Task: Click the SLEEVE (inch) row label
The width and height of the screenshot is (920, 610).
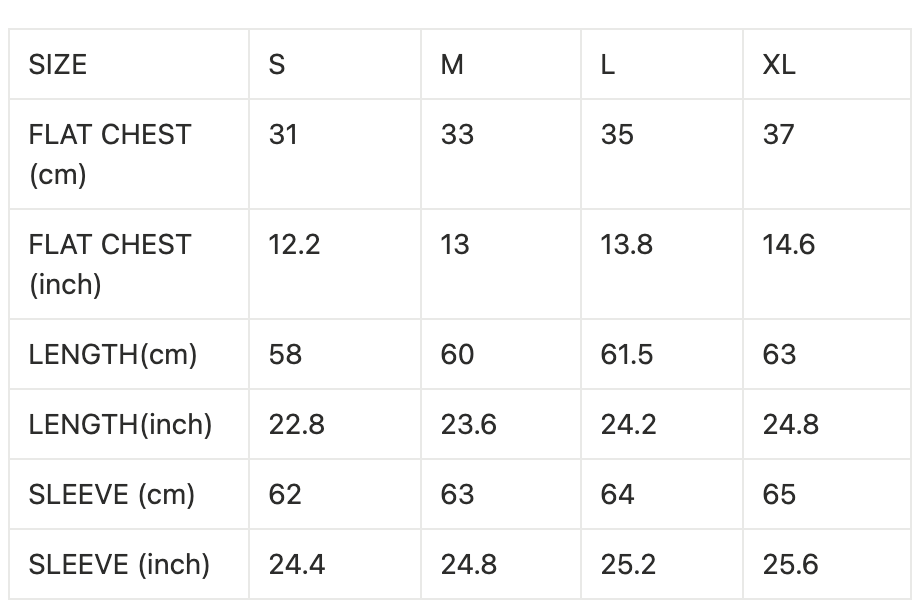Action: point(119,564)
